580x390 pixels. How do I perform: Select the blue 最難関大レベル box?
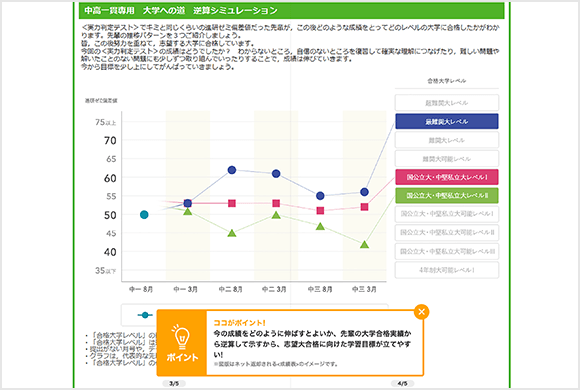point(446,121)
